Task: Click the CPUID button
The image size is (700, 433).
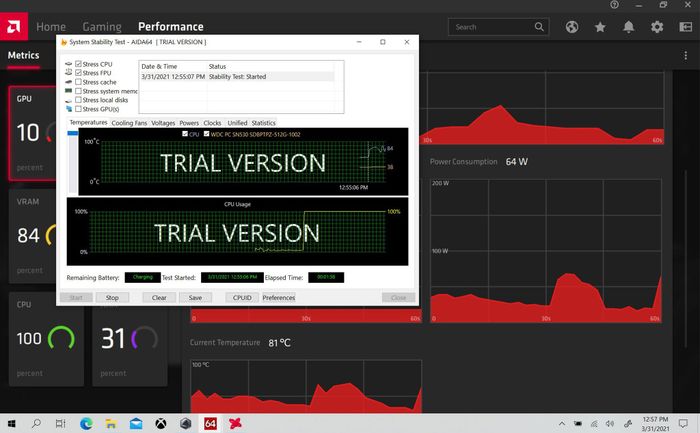Action: pyautogui.click(x=242, y=297)
